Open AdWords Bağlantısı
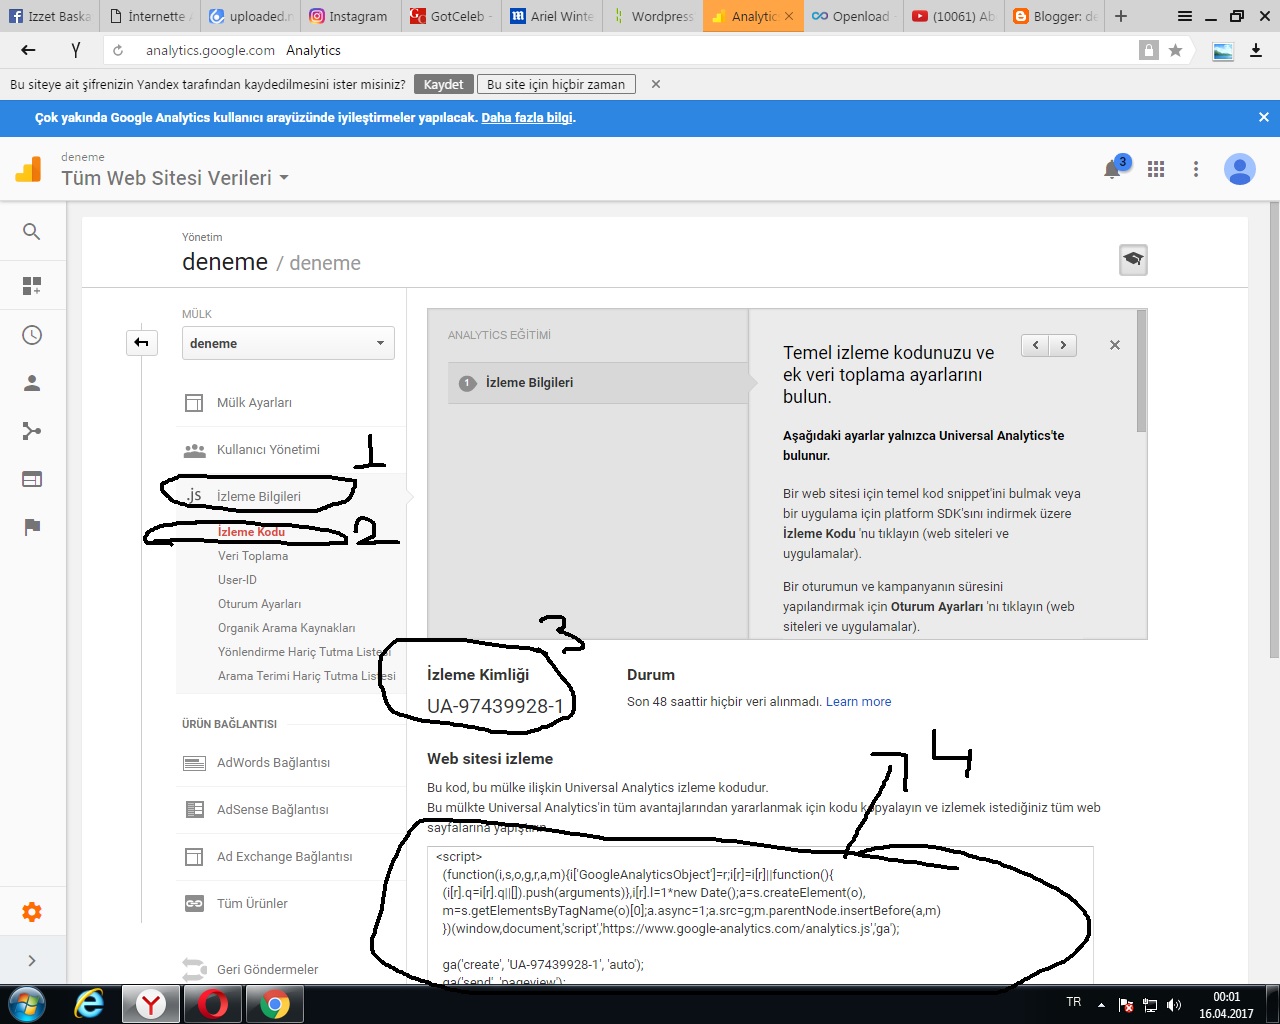Screen dimensions: 1280x1024 pos(273,763)
